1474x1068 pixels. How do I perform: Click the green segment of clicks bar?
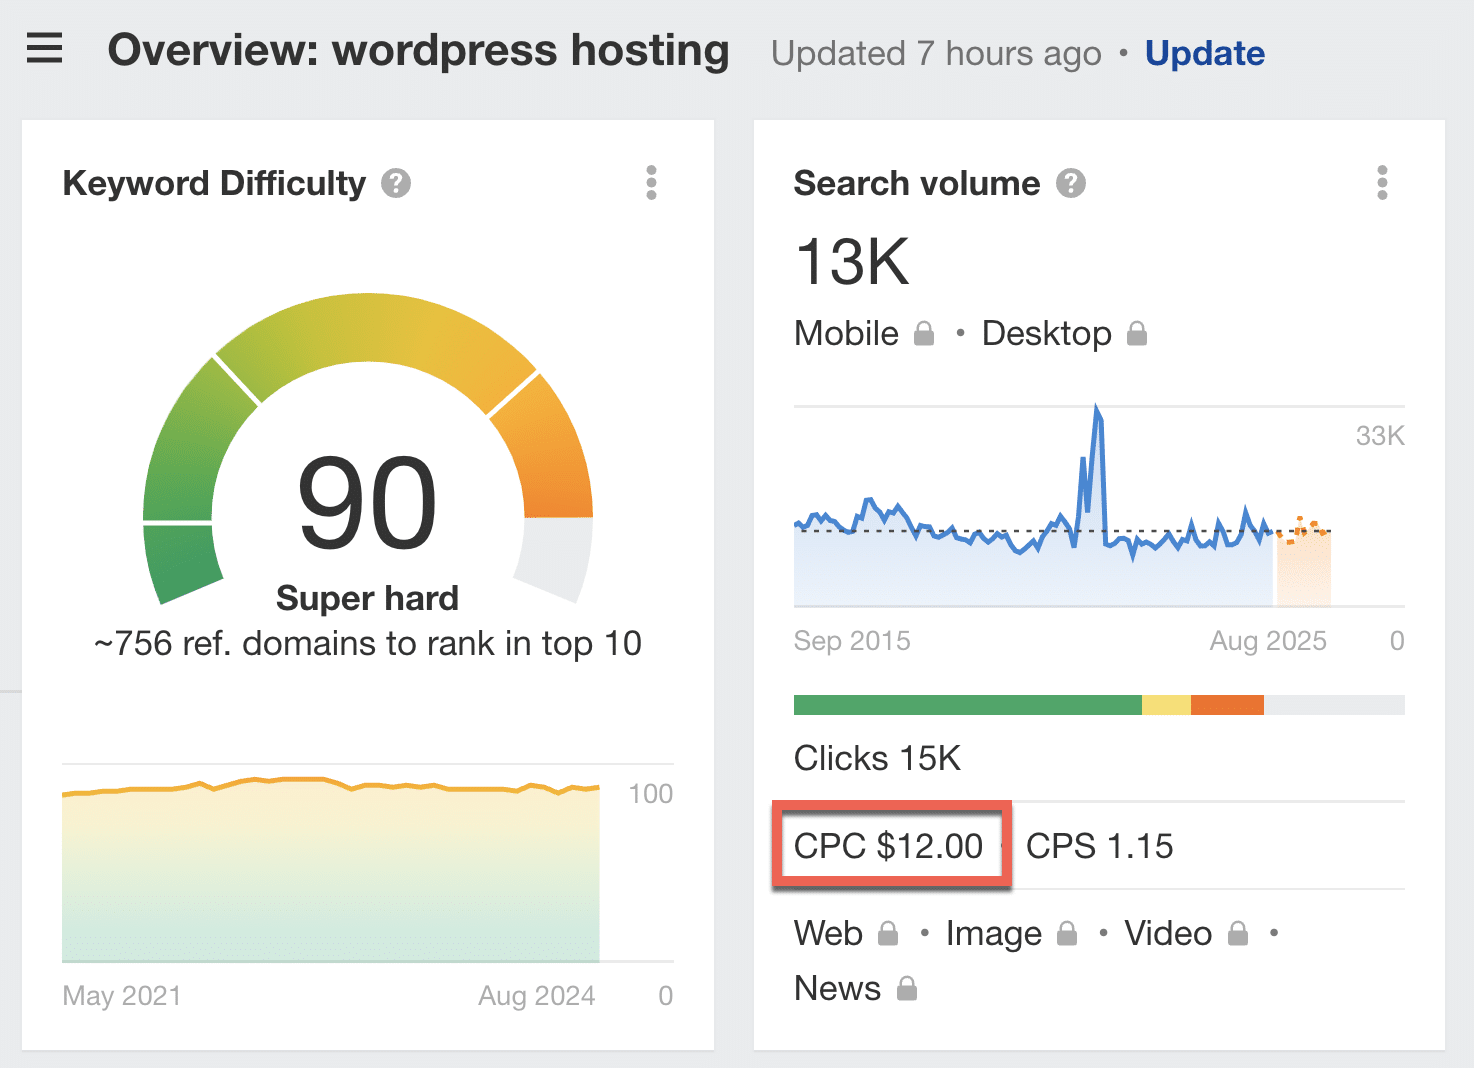pyautogui.click(x=967, y=705)
